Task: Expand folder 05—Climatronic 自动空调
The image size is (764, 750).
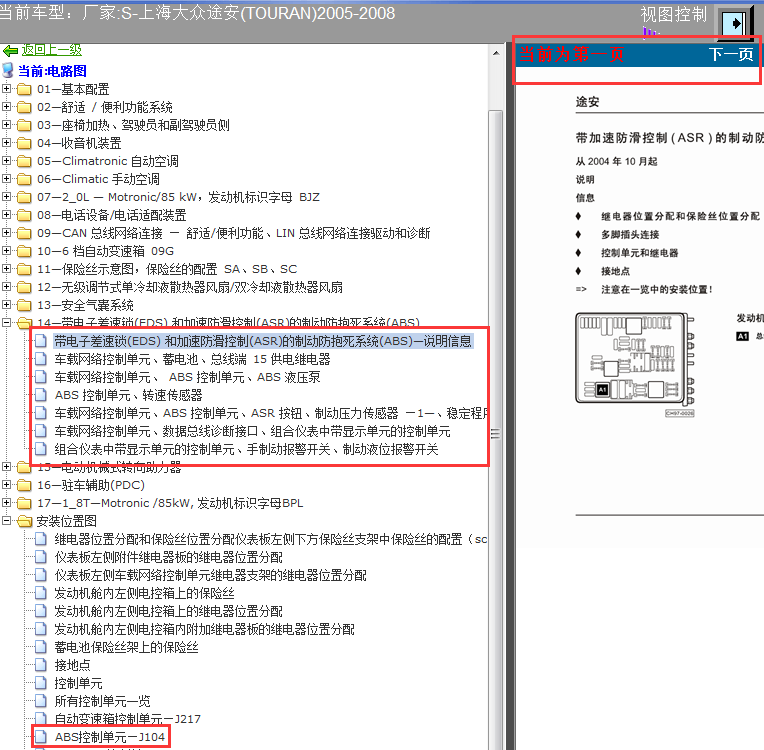Action: [6, 161]
